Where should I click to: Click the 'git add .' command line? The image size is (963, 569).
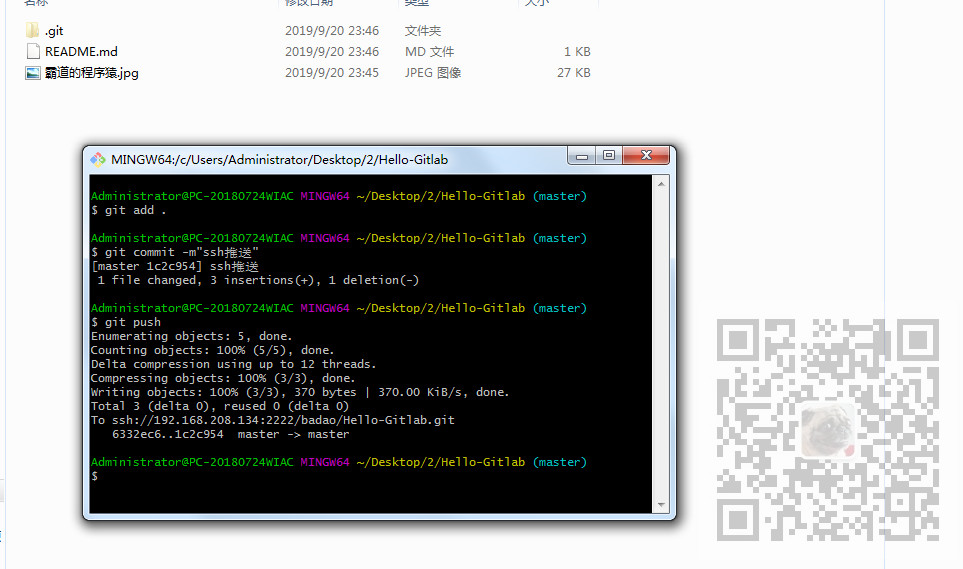pyautogui.click(x=128, y=210)
